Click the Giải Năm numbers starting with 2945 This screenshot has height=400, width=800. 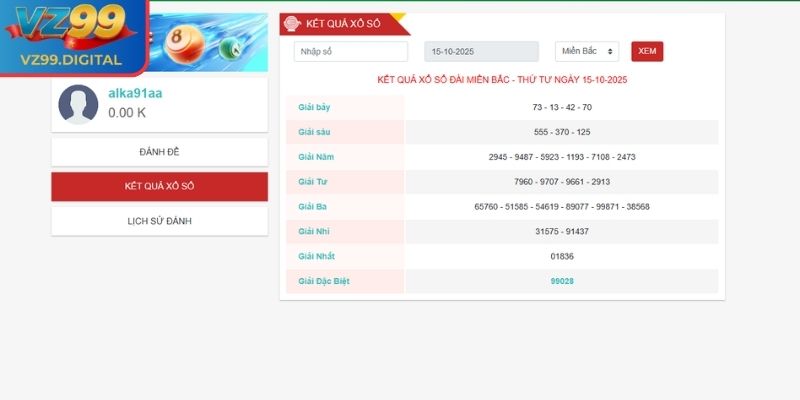(562, 157)
